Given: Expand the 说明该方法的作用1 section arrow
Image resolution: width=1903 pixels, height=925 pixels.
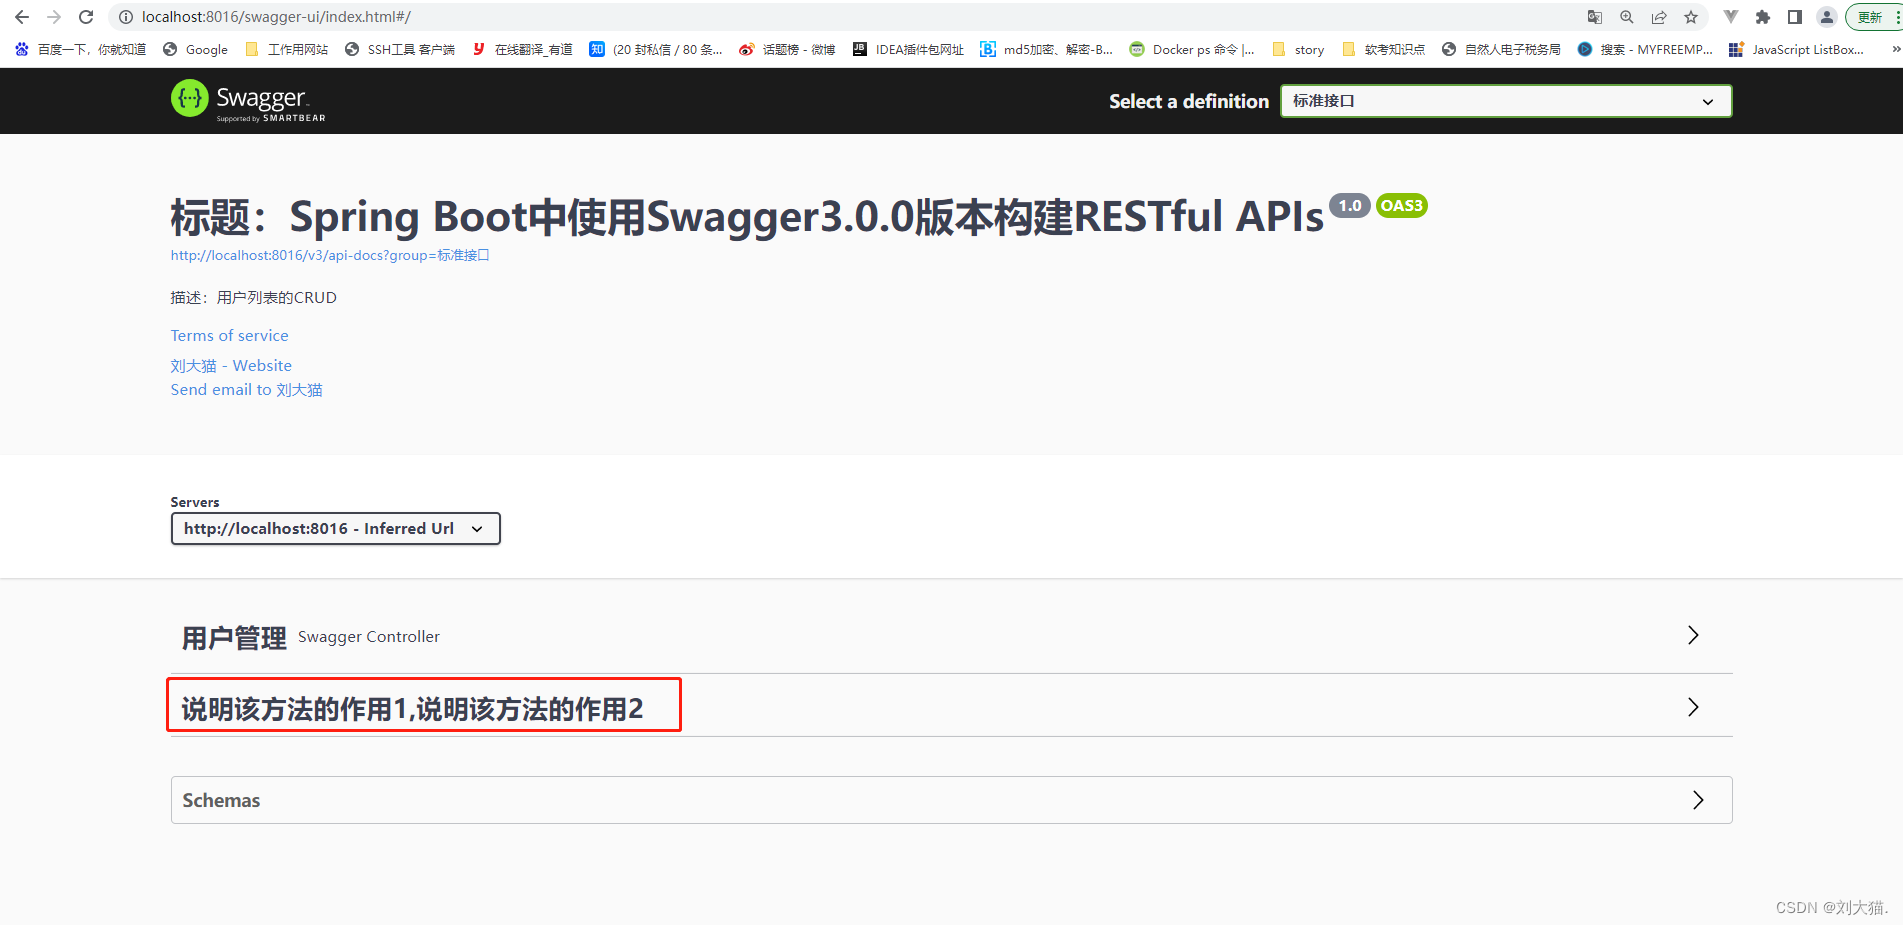Looking at the screenshot, I should tap(1693, 707).
